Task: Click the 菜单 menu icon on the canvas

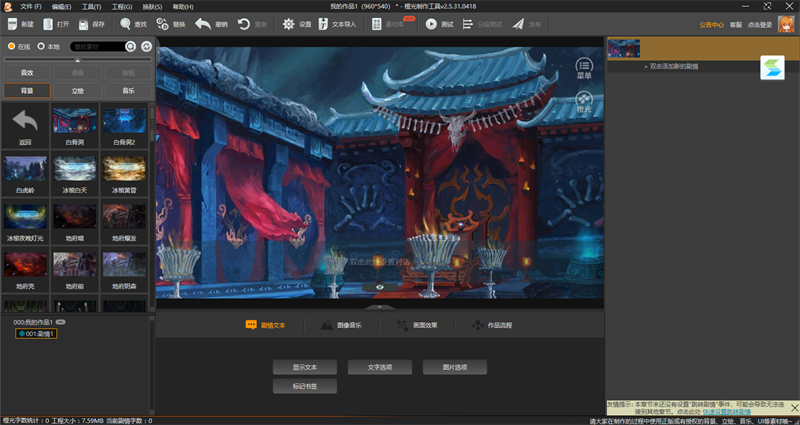Action: pos(584,66)
